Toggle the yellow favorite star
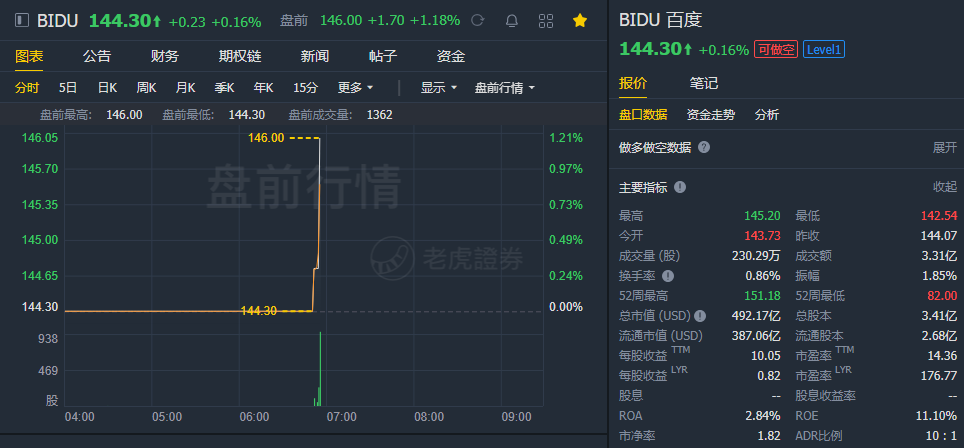The width and height of the screenshot is (964, 448). [x=580, y=20]
